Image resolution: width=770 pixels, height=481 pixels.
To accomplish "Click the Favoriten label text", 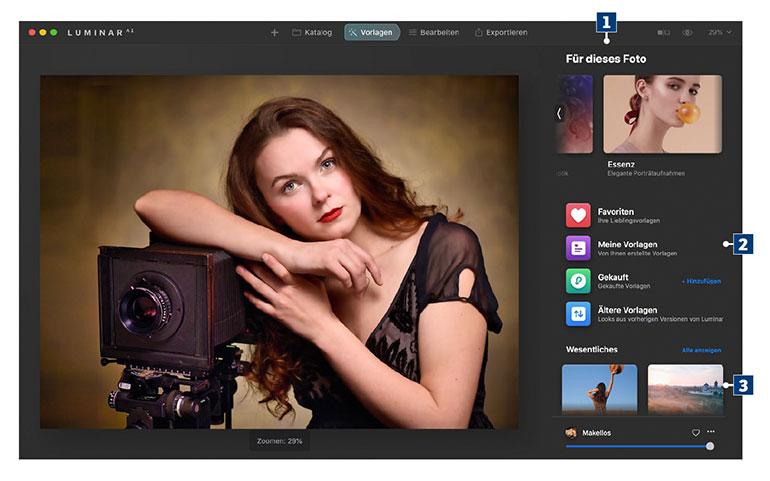I will coord(616,212).
